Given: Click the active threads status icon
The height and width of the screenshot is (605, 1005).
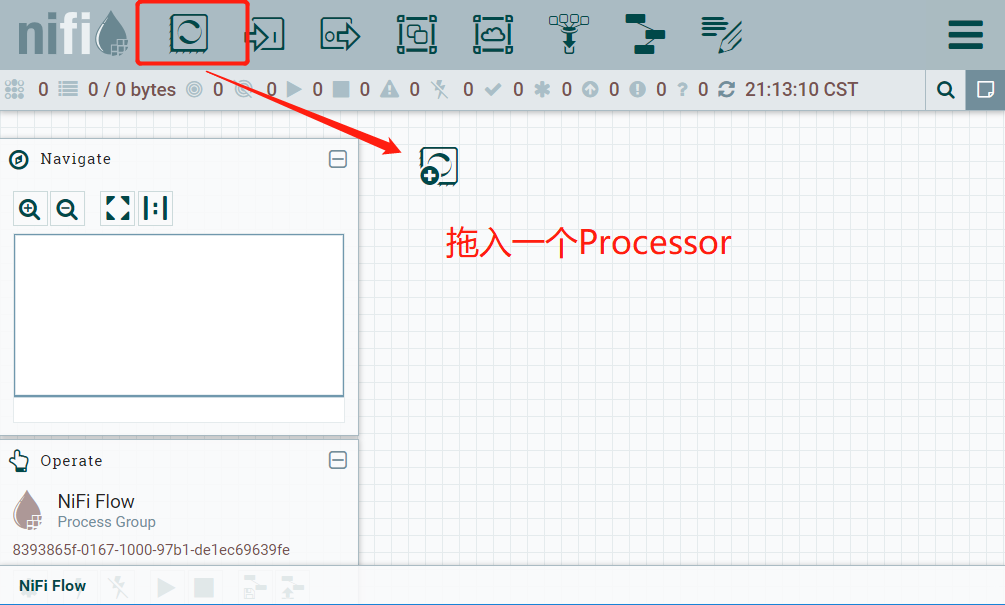Looking at the screenshot, I should point(14,90).
